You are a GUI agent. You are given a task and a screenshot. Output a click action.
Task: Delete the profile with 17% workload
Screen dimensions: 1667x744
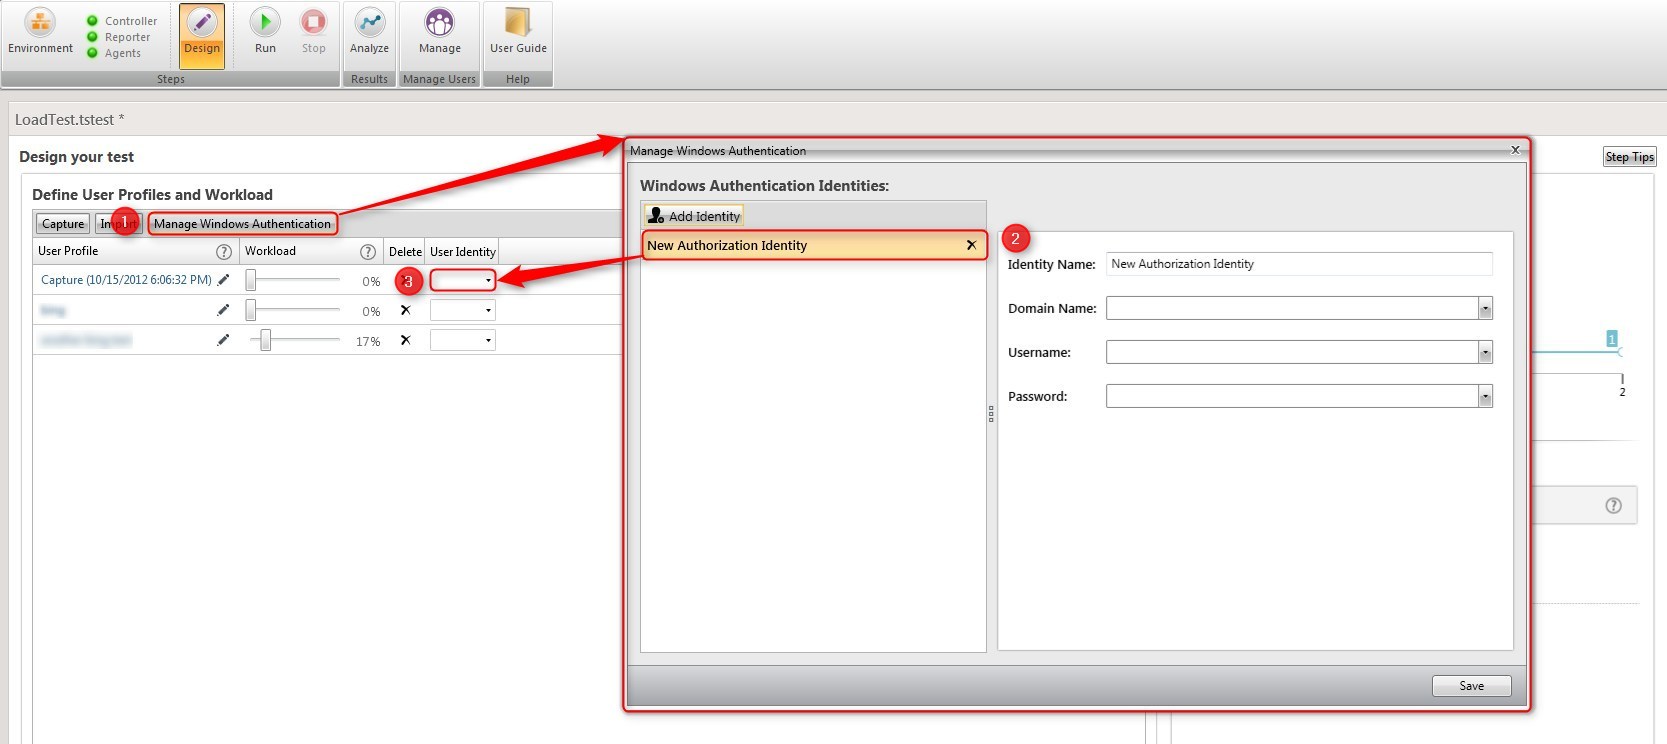coord(405,340)
